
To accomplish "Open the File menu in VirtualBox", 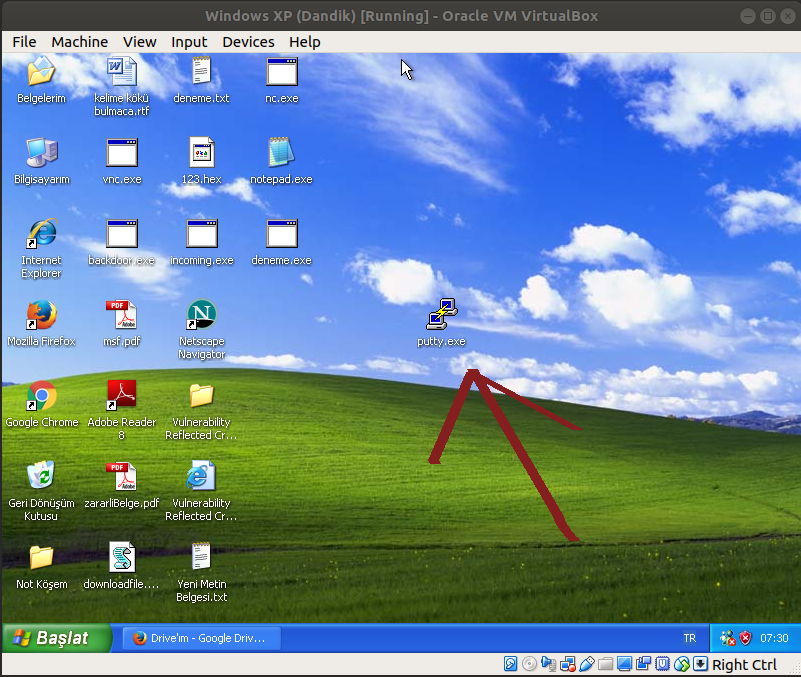I will [24, 42].
